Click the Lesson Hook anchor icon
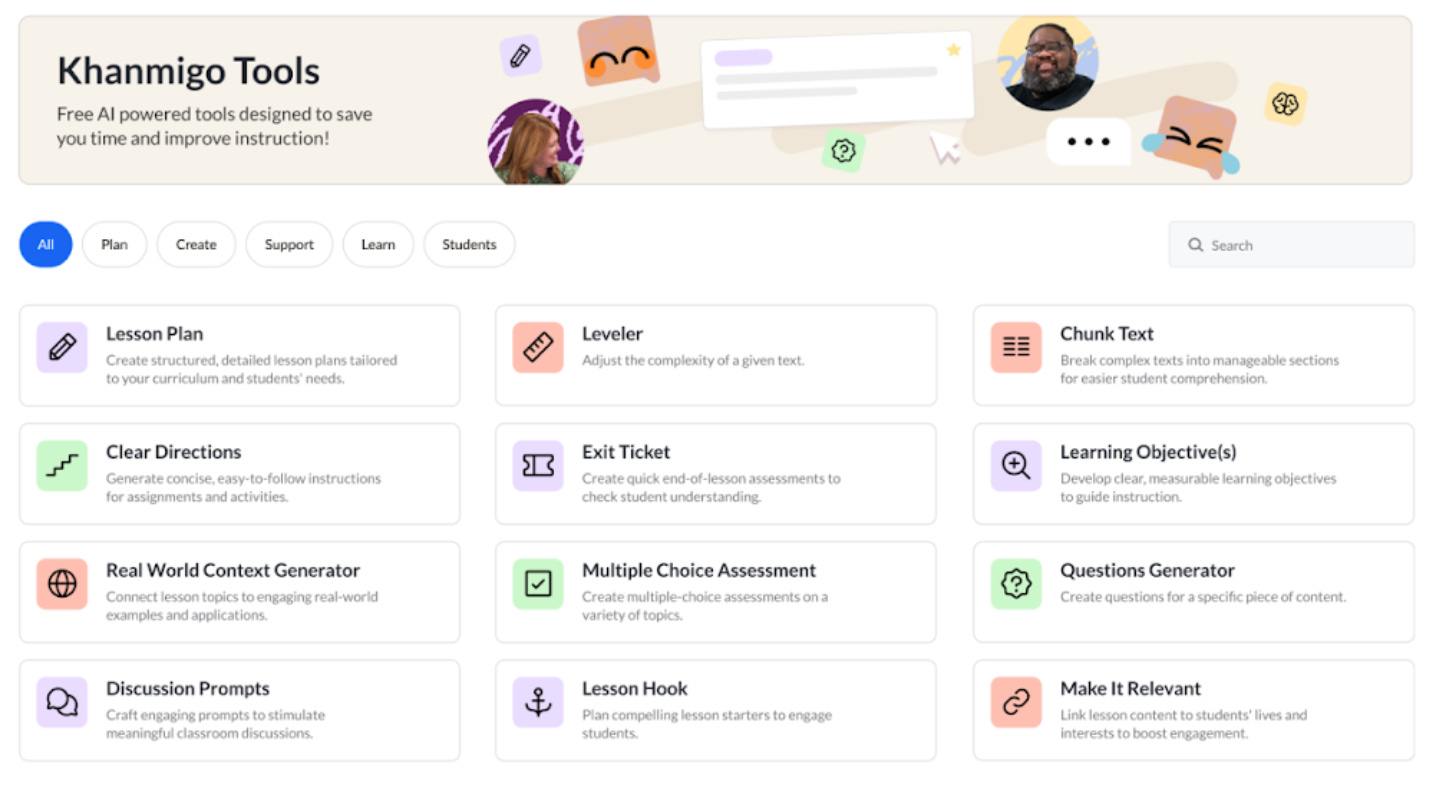This screenshot has height=803, width=1433. (538, 702)
